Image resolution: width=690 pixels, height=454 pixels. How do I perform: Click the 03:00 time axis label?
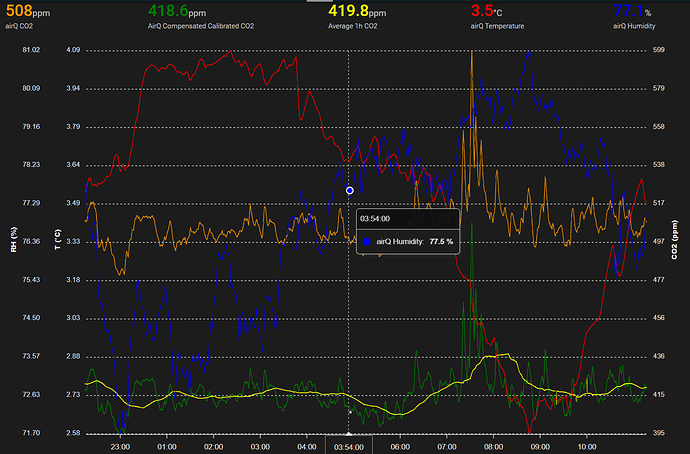pyautogui.click(x=260, y=447)
